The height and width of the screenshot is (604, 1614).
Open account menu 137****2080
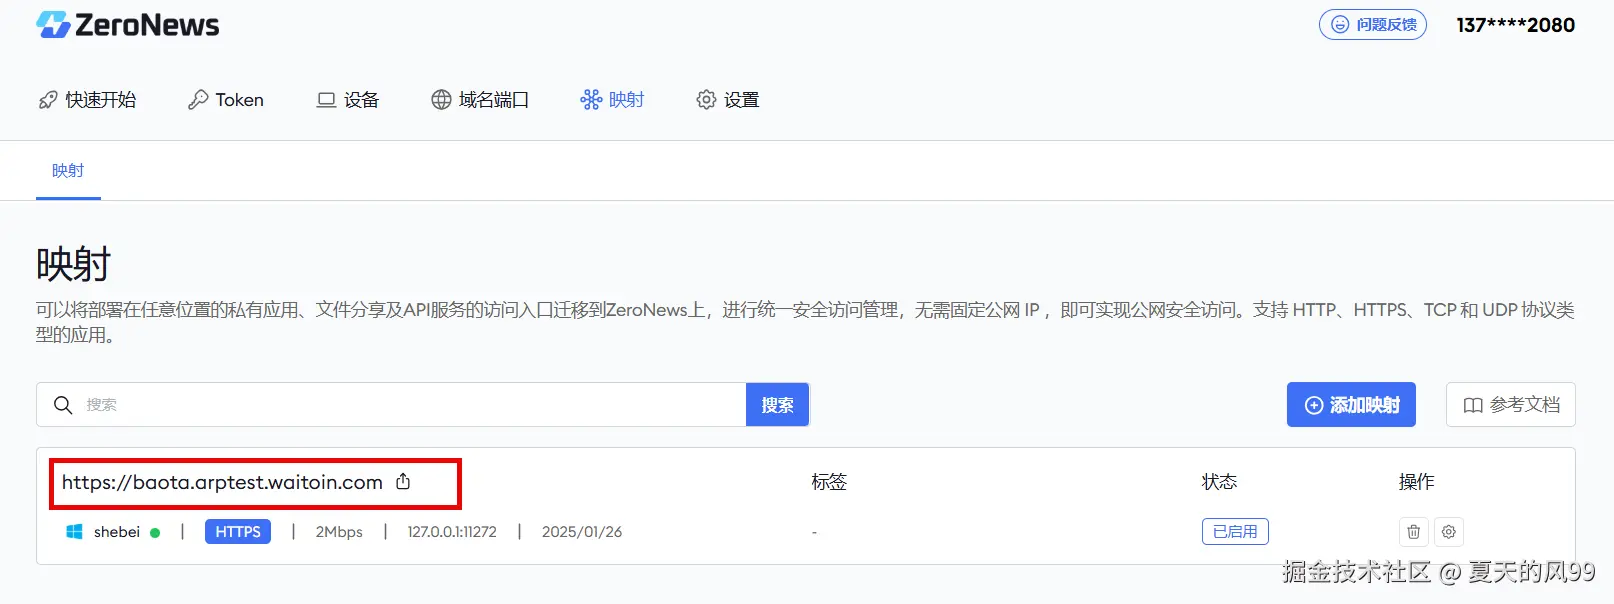coord(1515,25)
